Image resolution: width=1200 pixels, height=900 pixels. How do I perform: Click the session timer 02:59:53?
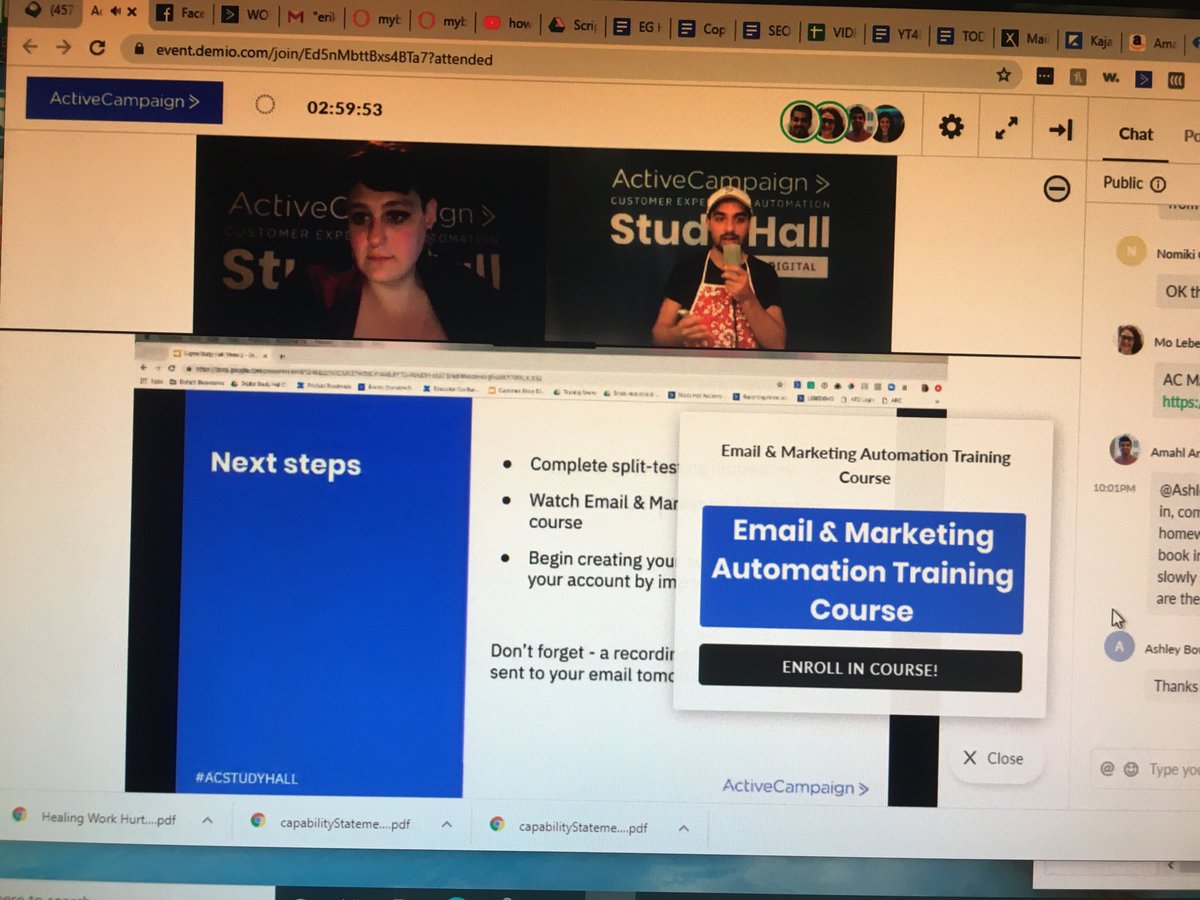click(x=344, y=108)
